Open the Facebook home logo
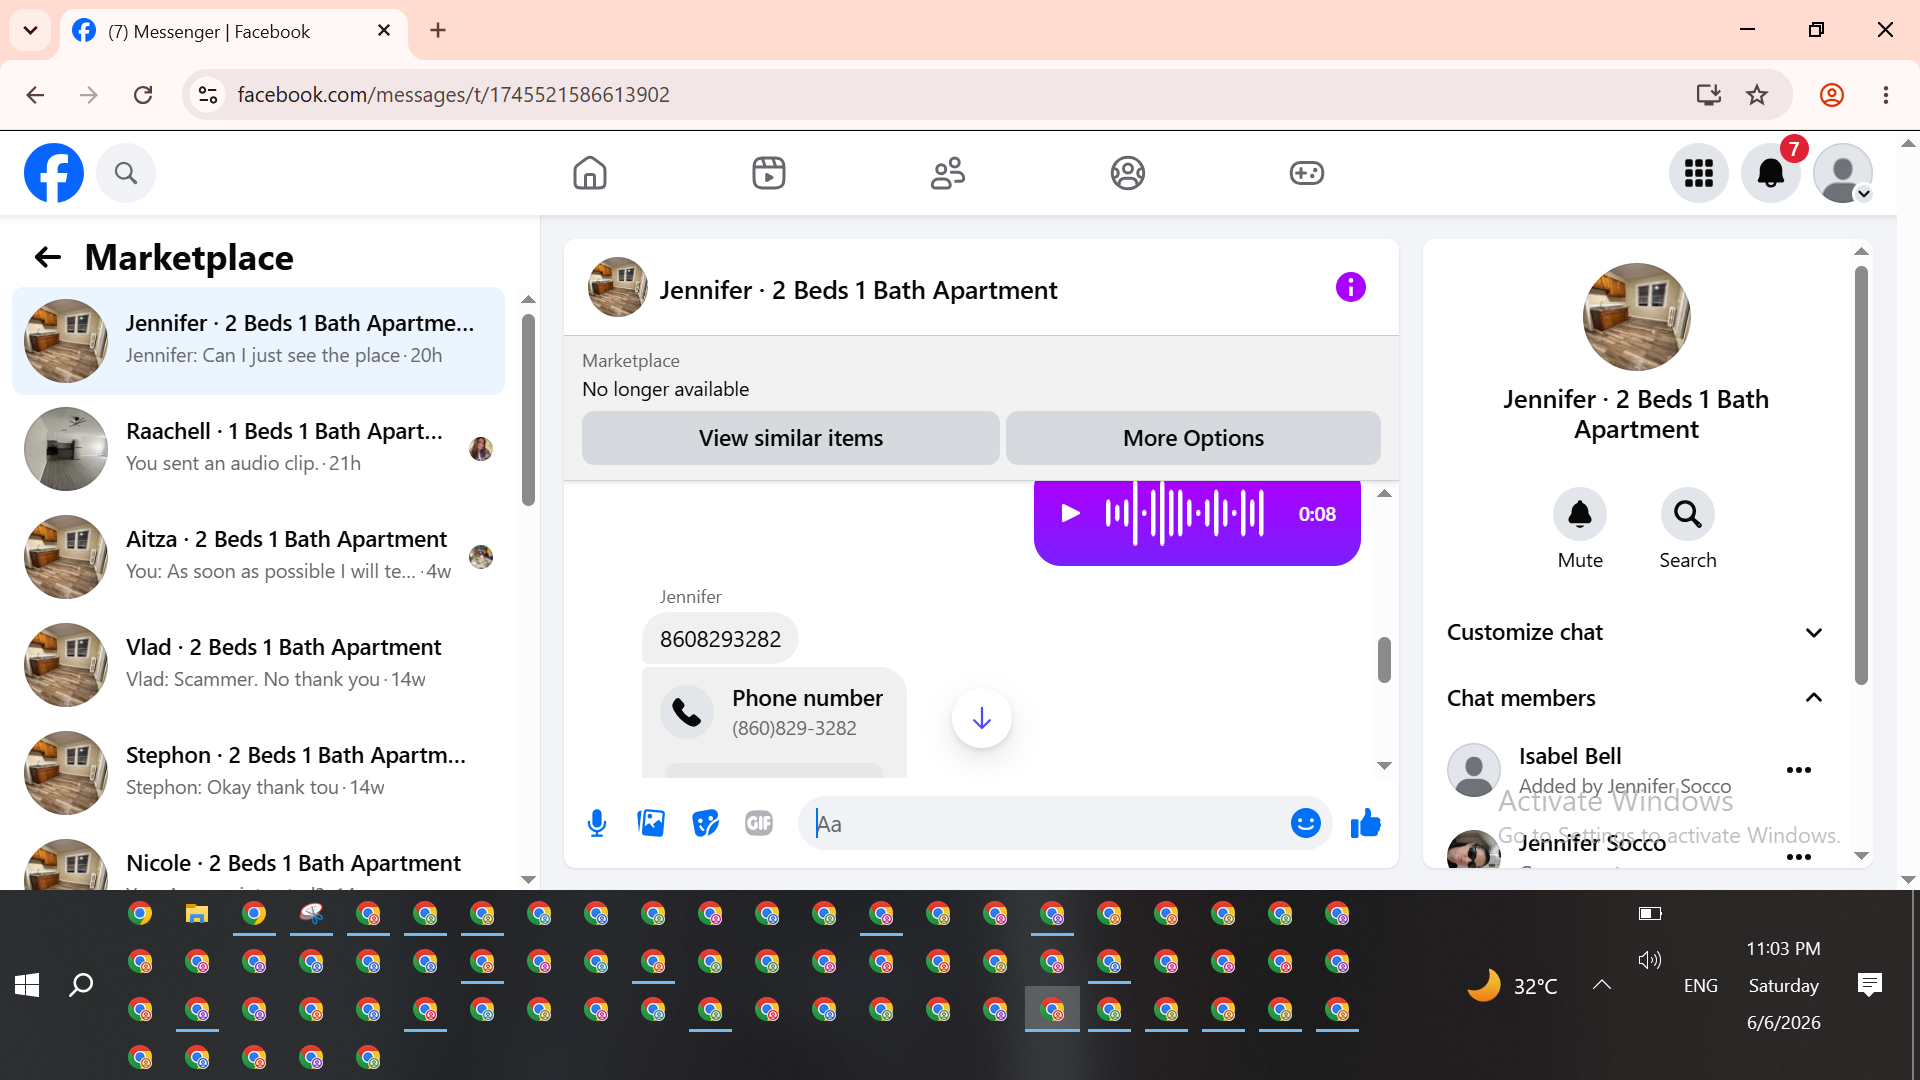 click(x=54, y=173)
